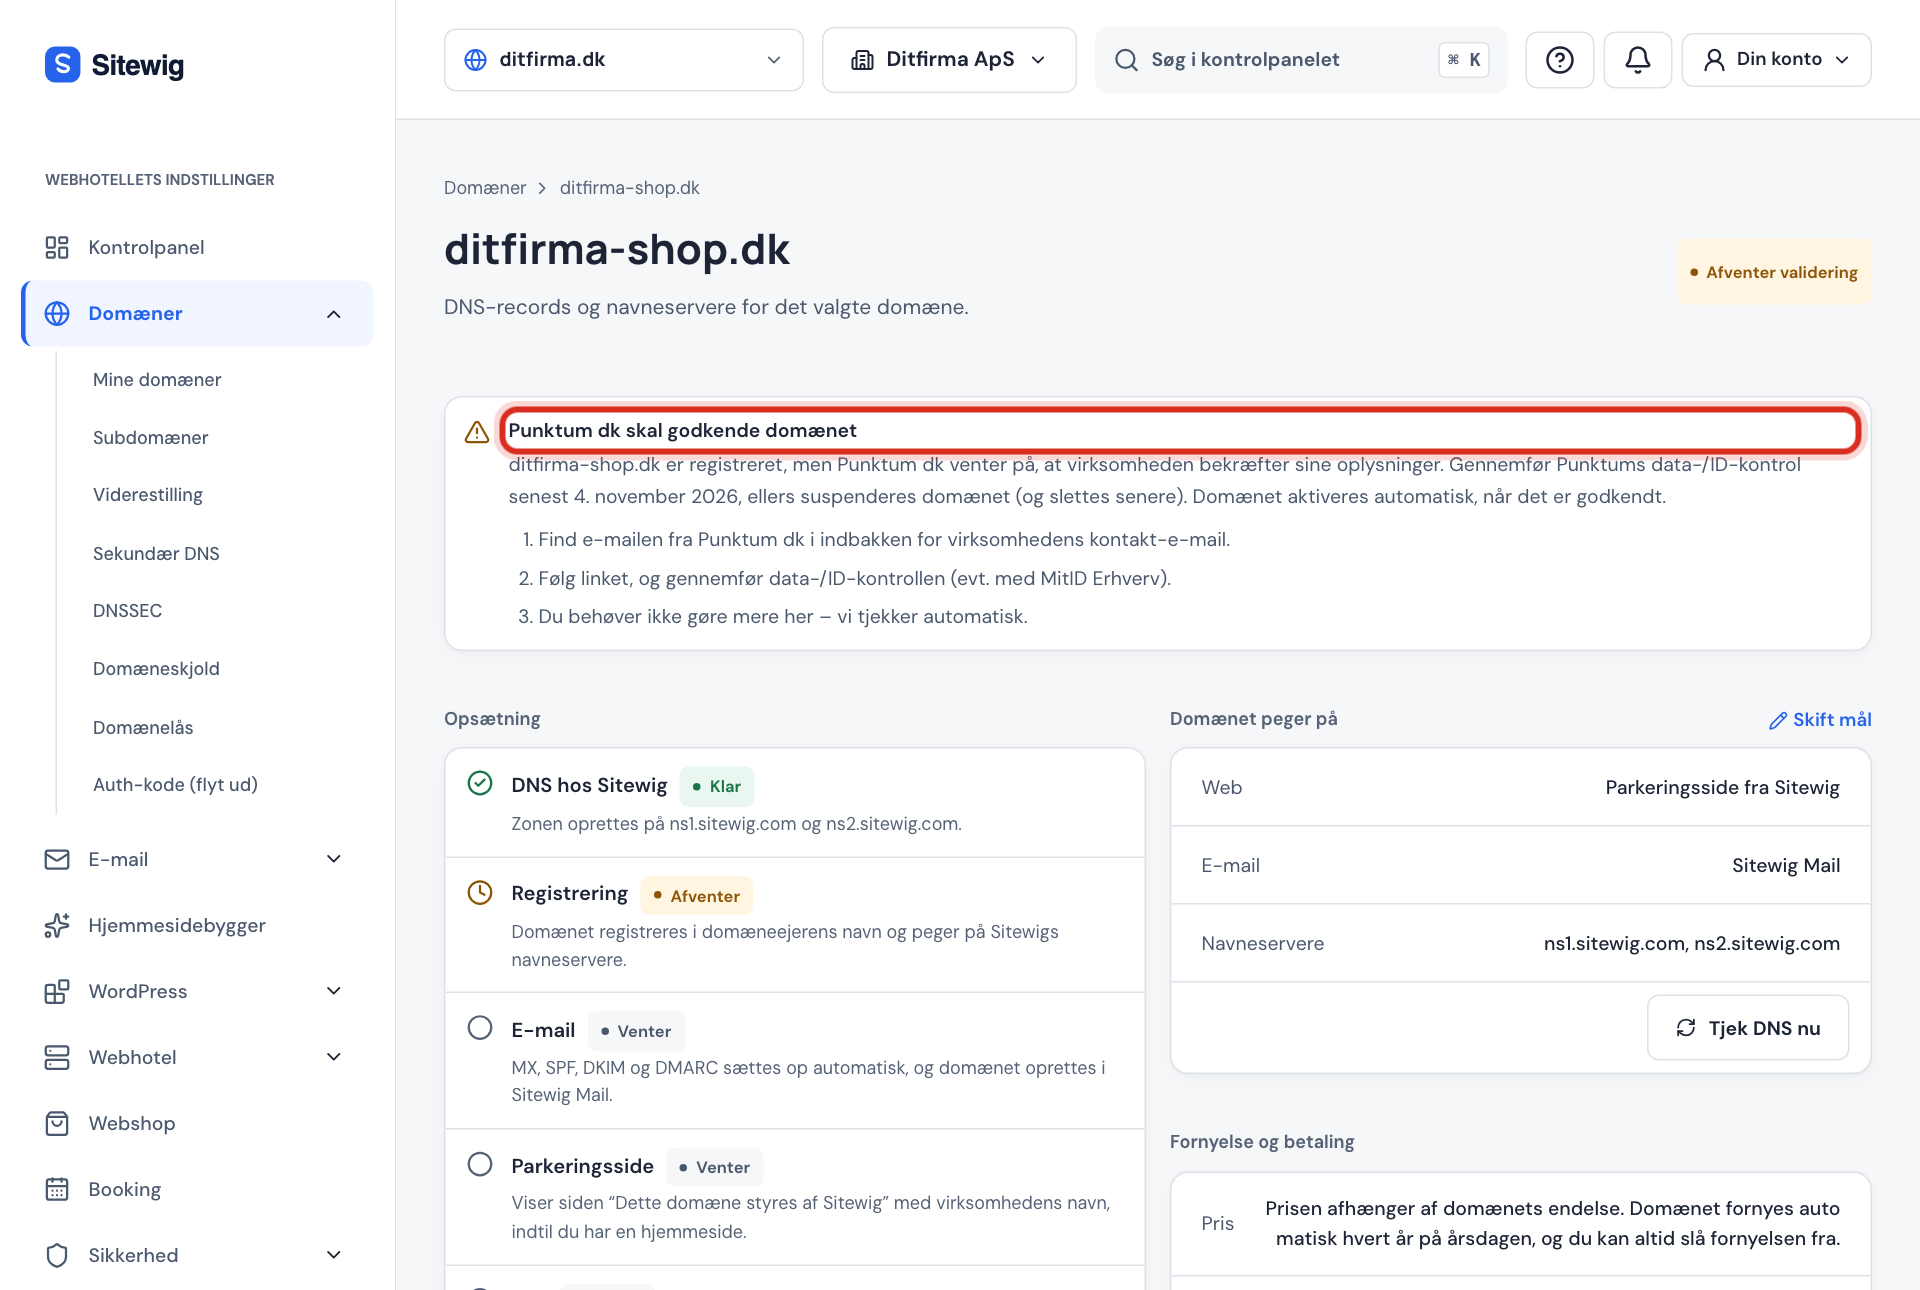Click the Webhotel server icon

coord(57,1057)
